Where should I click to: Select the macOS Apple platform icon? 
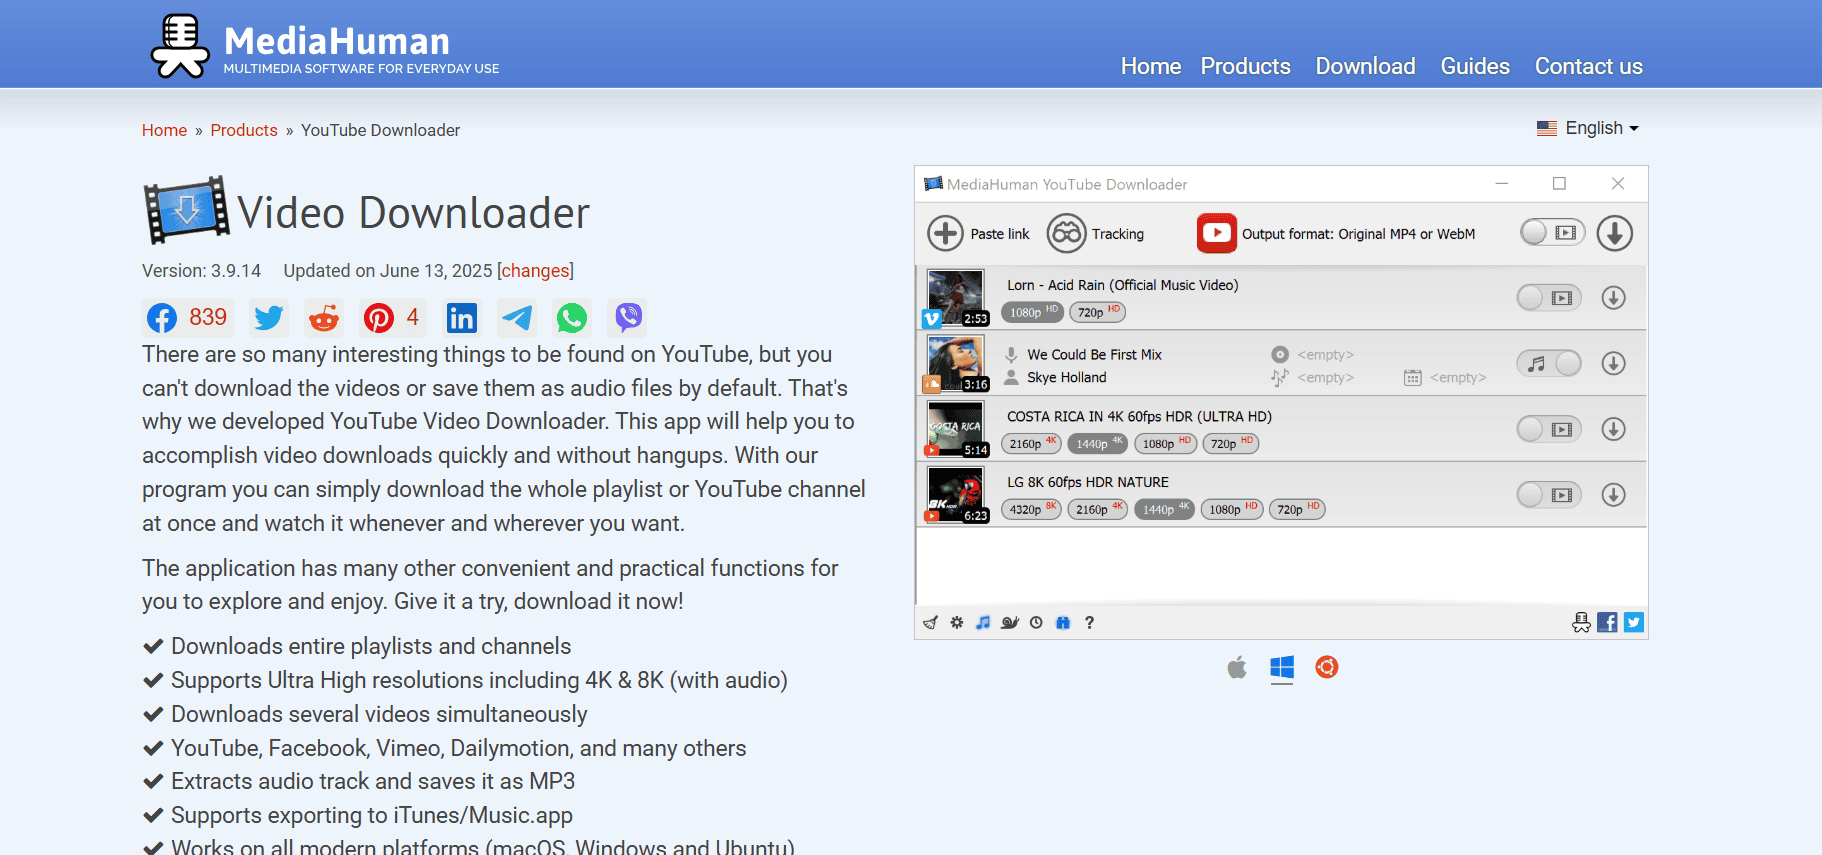tap(1237, 667)
